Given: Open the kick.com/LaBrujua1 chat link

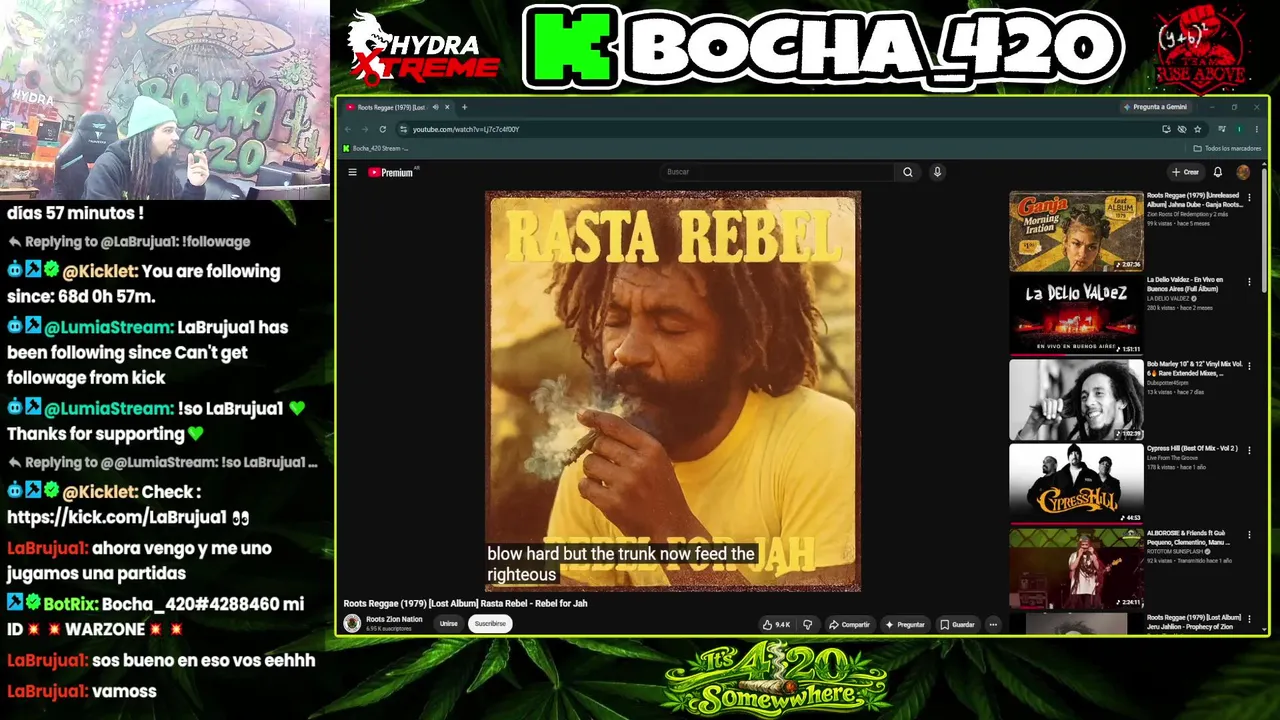Looking at the screenshot, I should click(117, 517).
